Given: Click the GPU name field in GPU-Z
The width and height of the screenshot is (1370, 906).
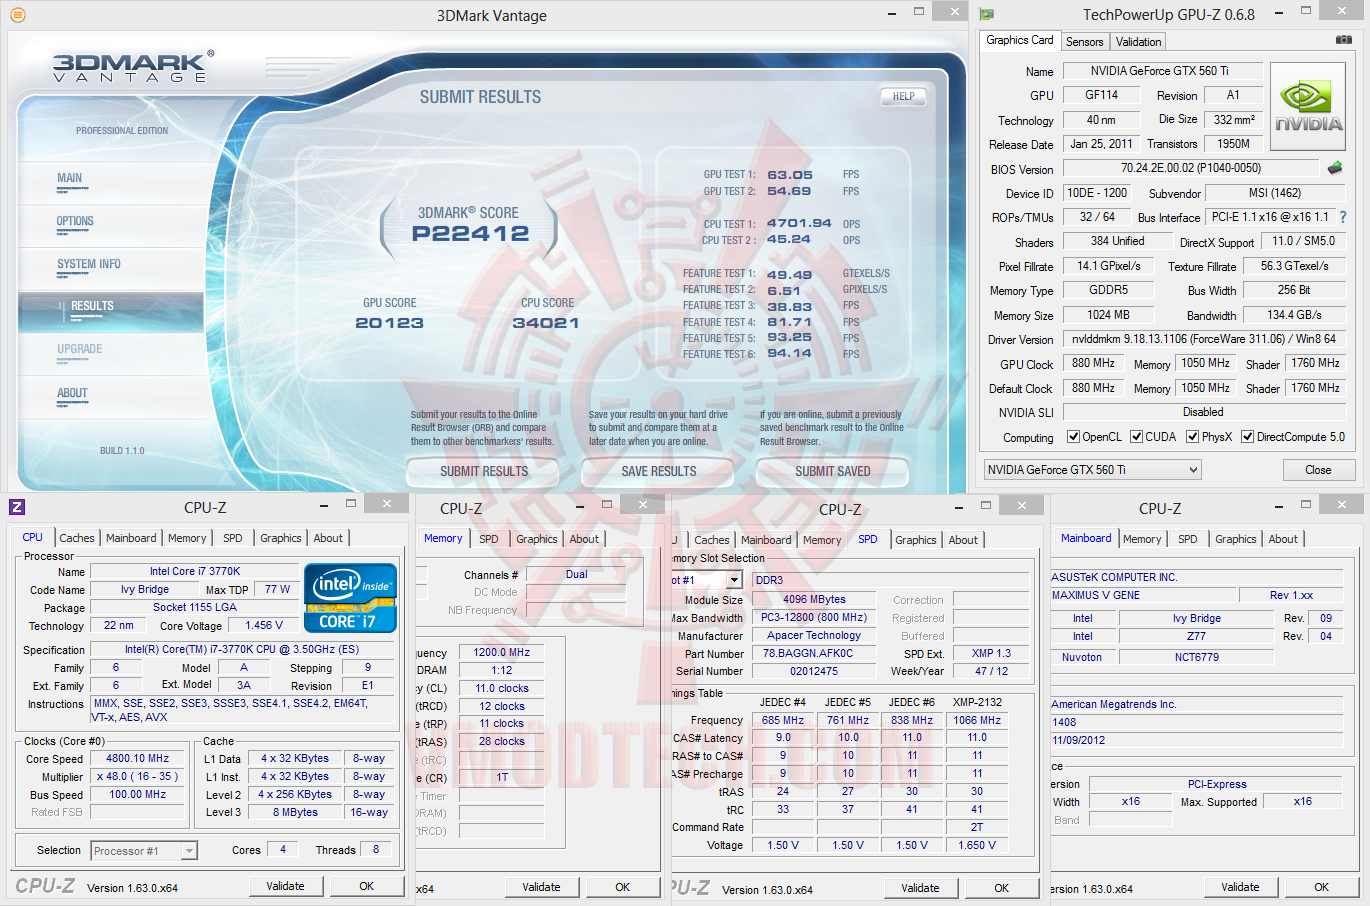Looking at the screenshot, I should (1160, 71).
